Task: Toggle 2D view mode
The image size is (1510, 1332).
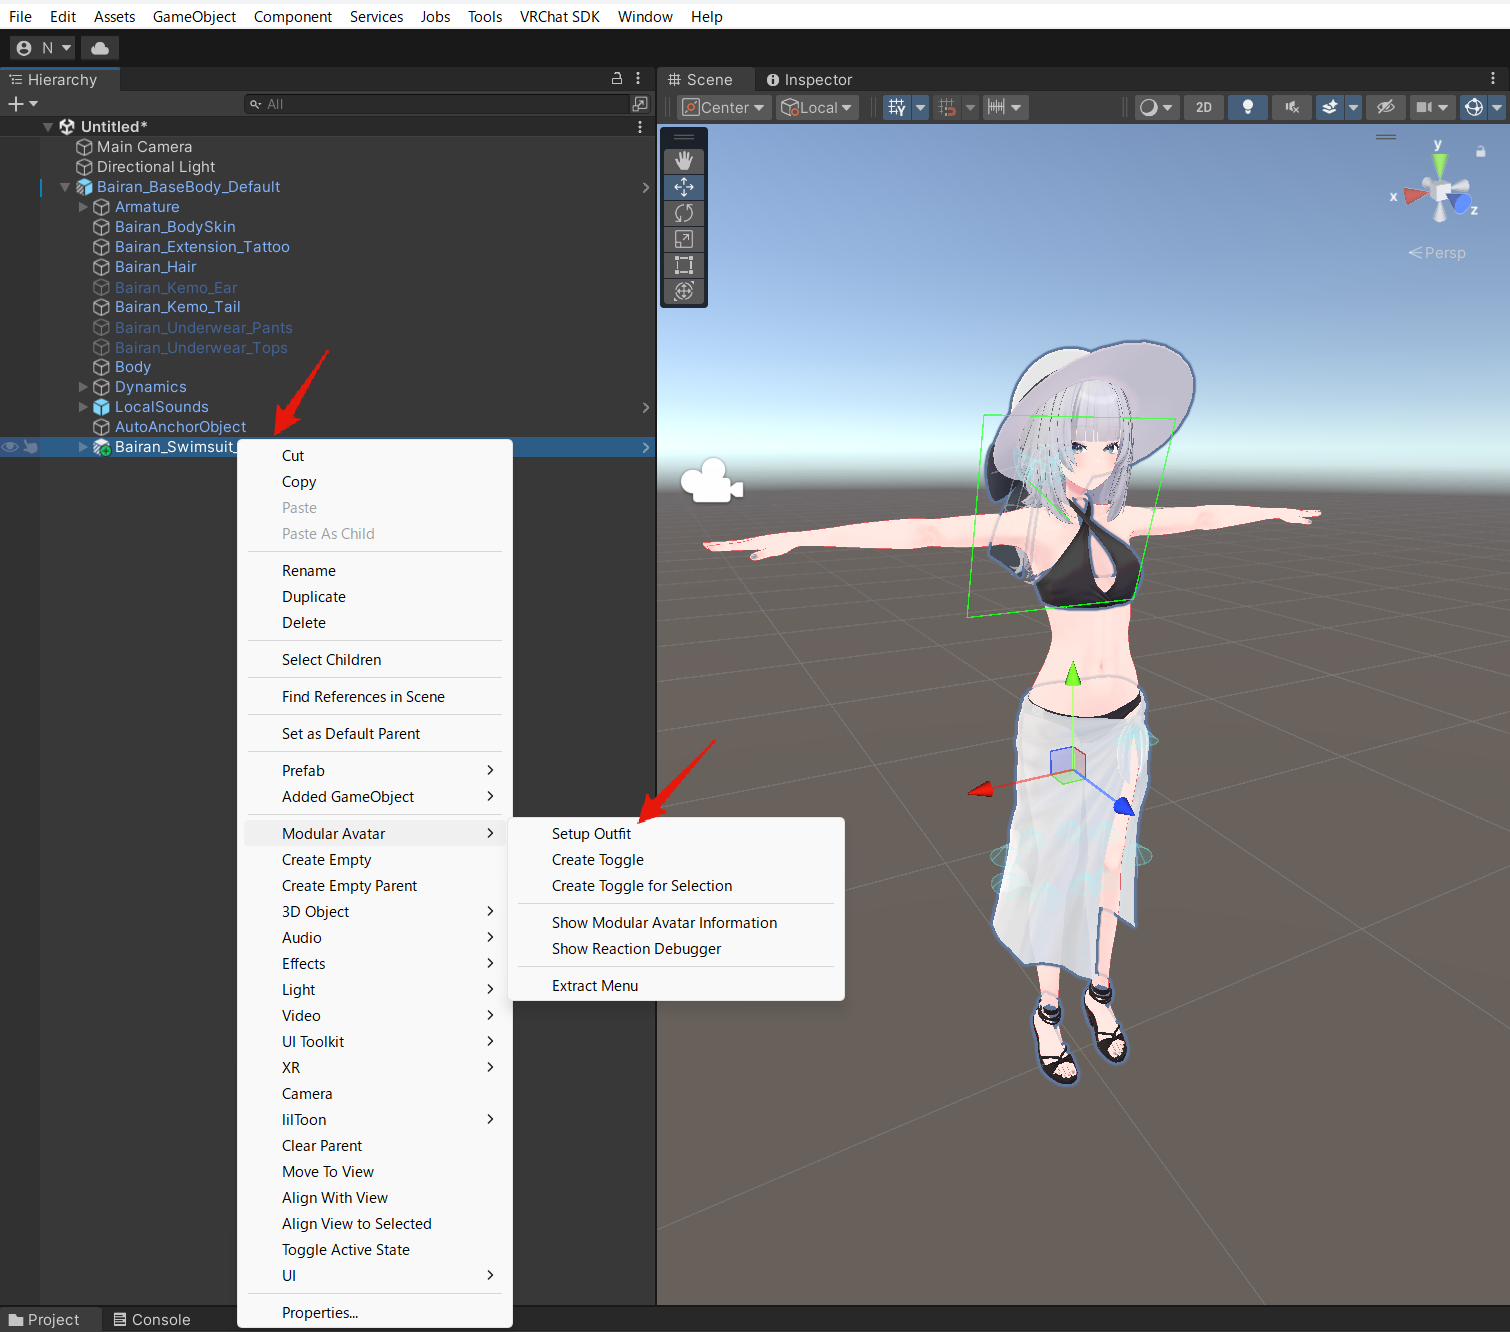Action: coord(1204,107)
